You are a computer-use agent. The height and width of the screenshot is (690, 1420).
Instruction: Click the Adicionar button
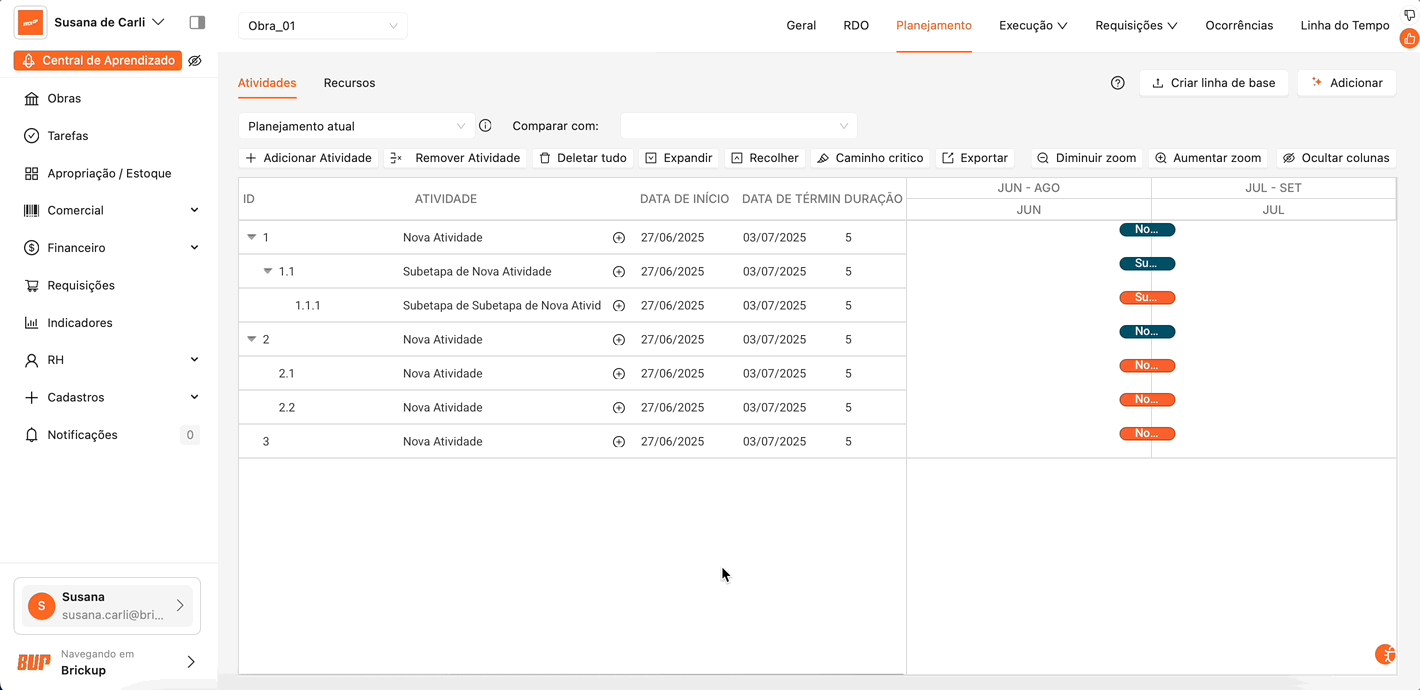pos(1347,83)
